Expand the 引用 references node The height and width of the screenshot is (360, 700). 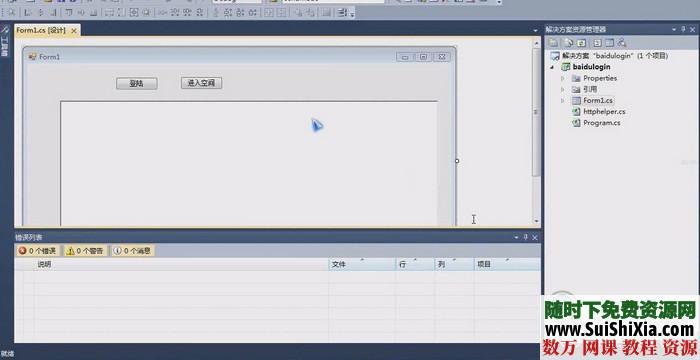(562, 89)
